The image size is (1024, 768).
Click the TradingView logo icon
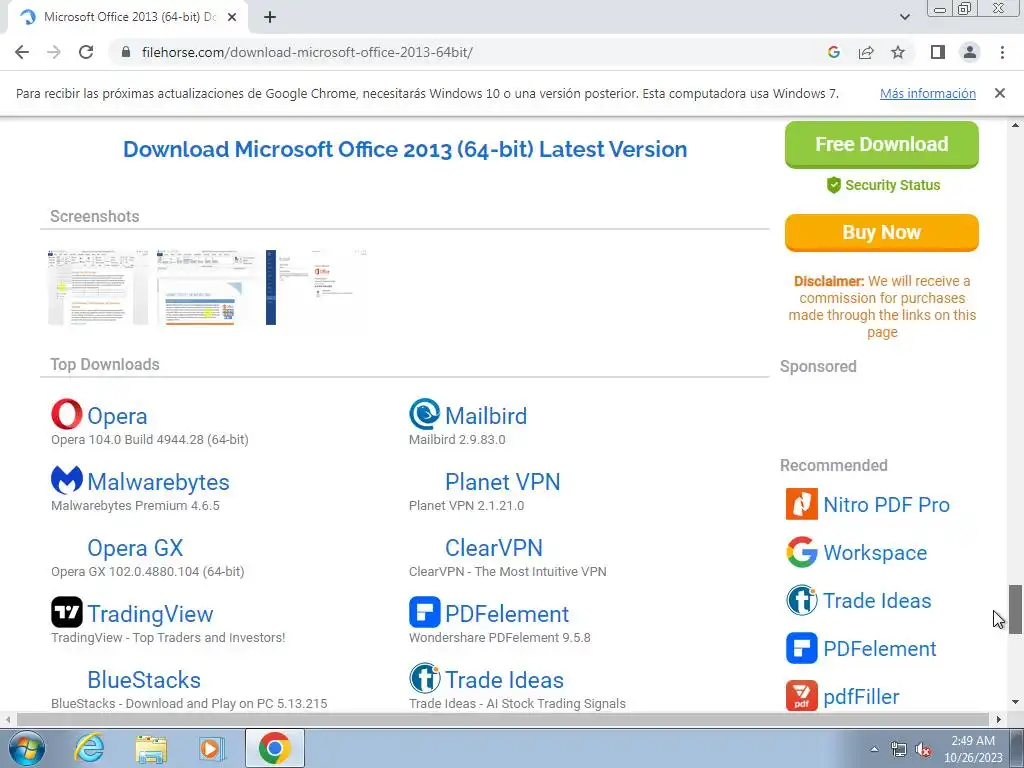67,612
